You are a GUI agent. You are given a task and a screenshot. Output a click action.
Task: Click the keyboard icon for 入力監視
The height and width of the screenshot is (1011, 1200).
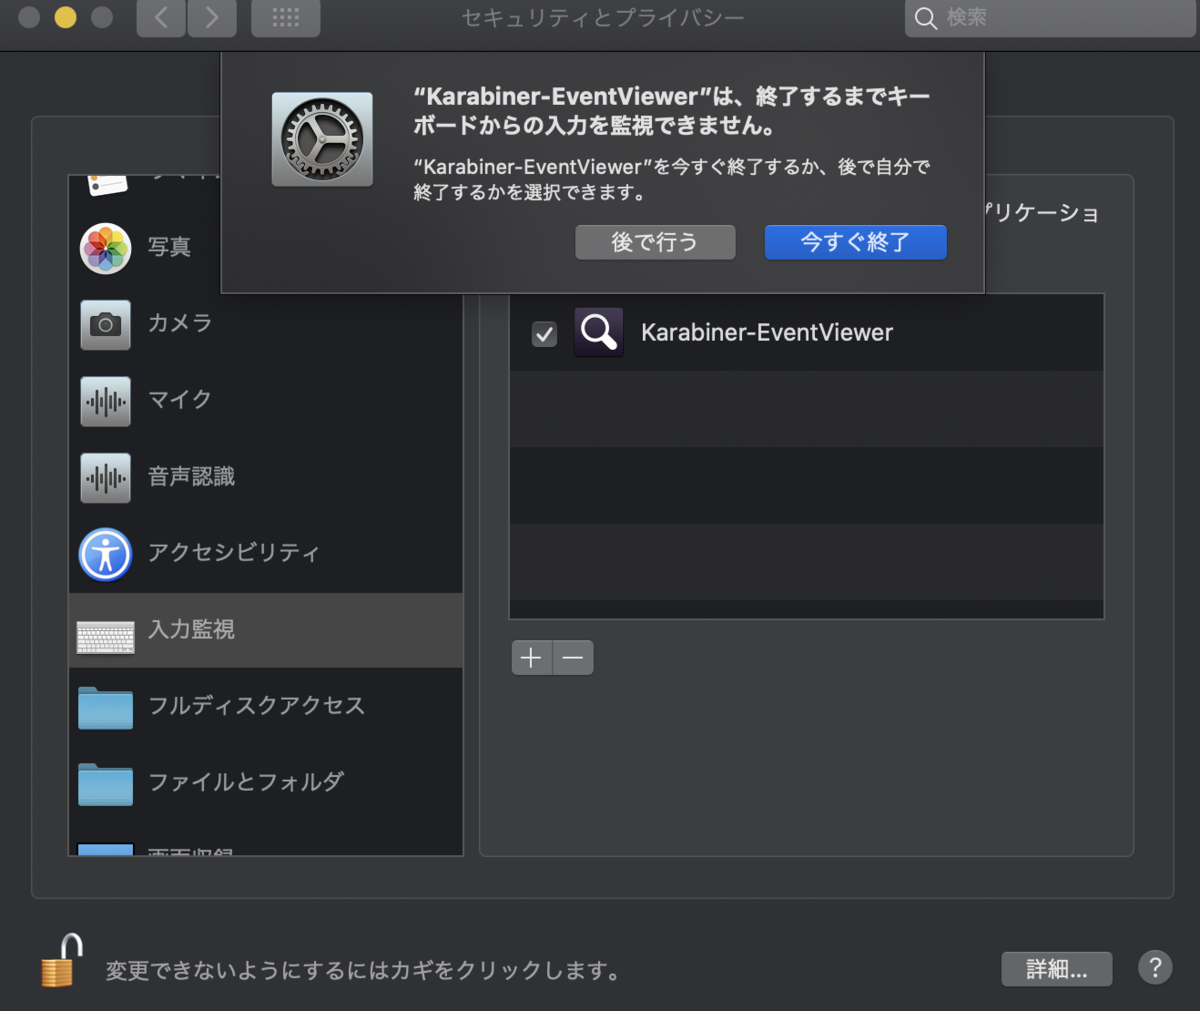coord(106,637)
